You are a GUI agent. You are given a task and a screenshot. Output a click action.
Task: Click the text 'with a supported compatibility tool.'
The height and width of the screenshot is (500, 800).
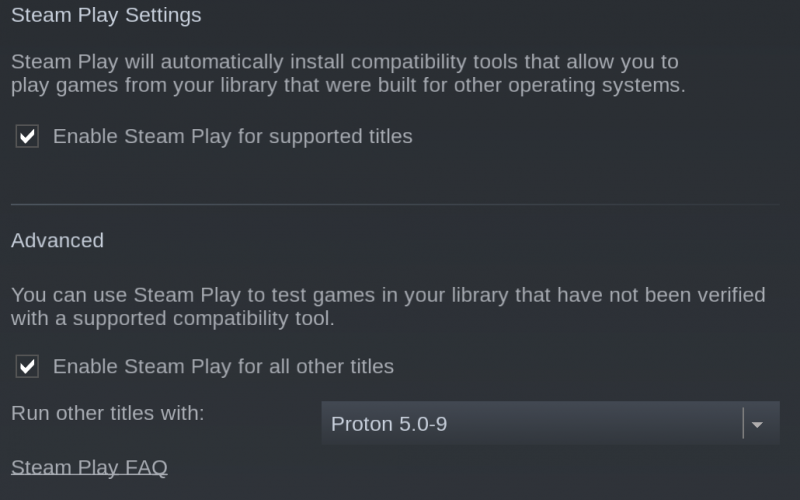coord(172,319)
